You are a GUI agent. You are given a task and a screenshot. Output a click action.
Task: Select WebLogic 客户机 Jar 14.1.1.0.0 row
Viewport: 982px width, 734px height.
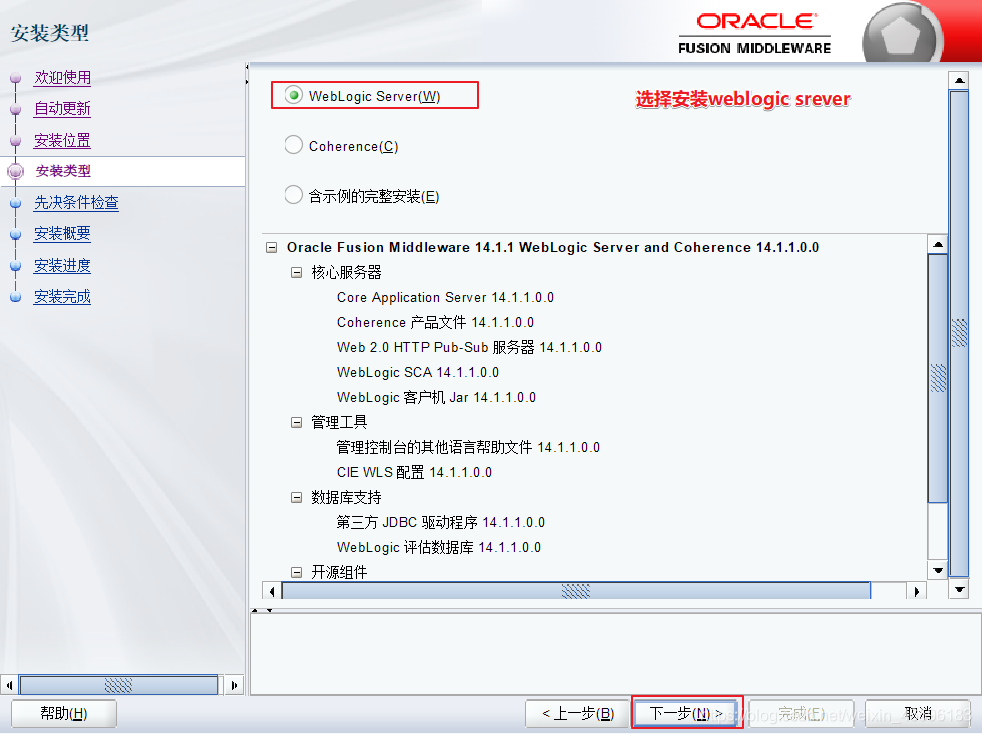pos(437,398)
